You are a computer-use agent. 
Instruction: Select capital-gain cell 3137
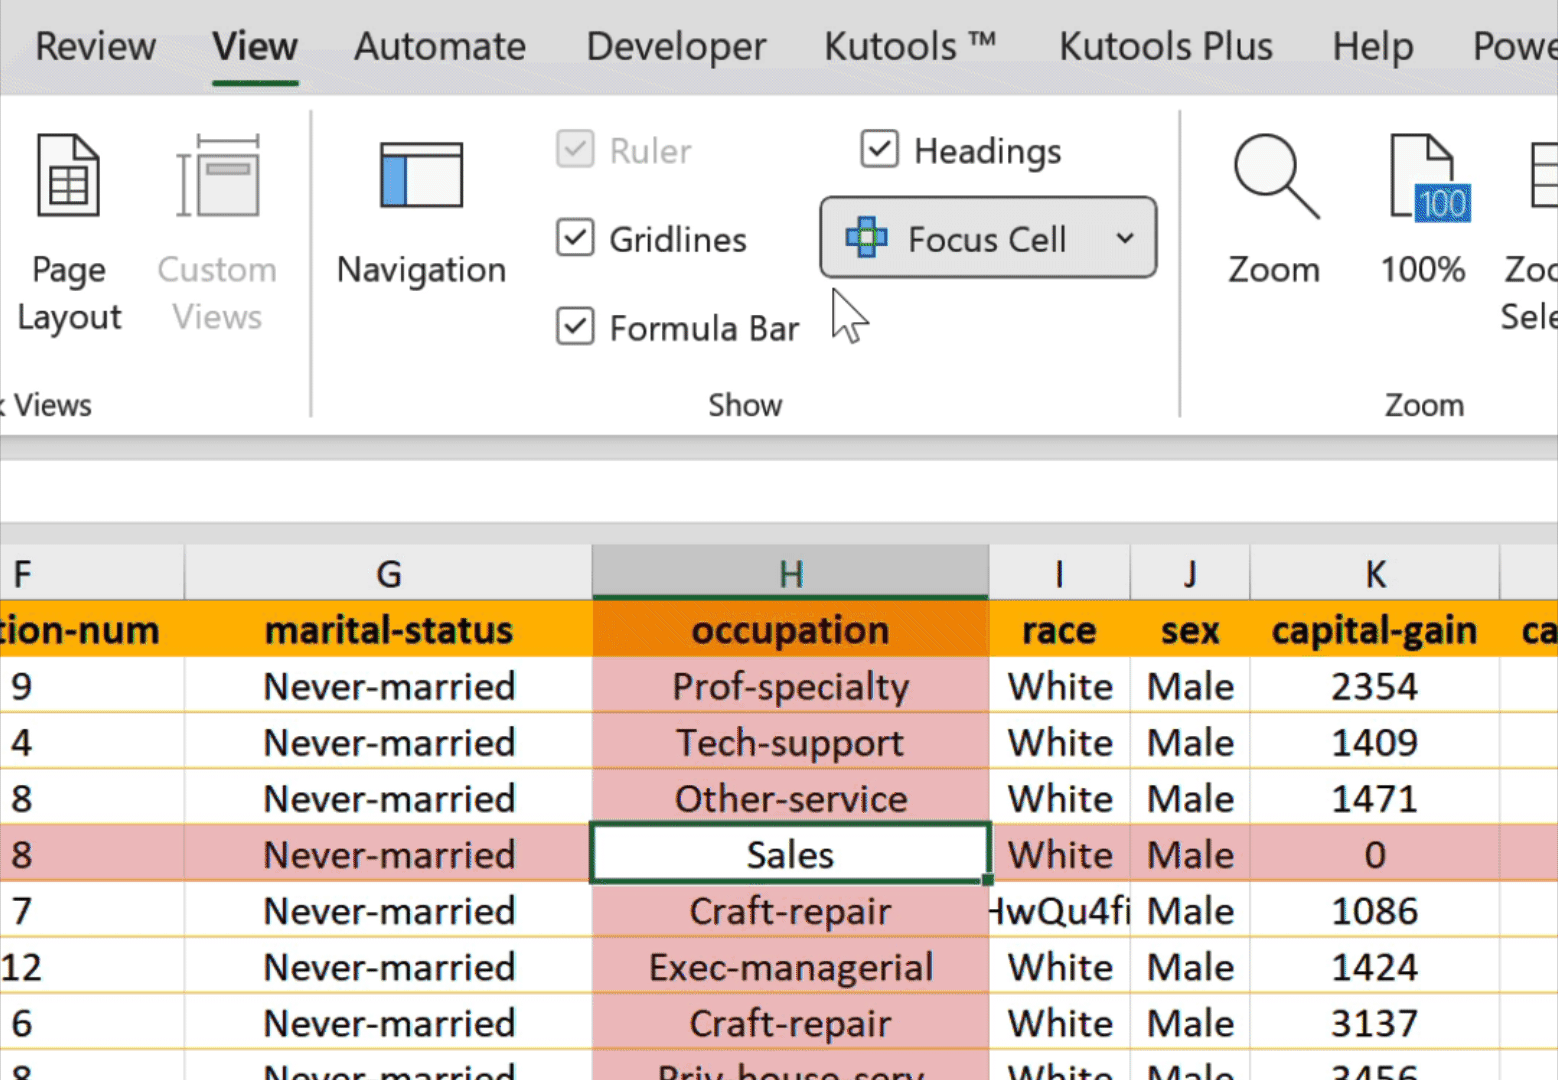[x=1375, y=1022]
